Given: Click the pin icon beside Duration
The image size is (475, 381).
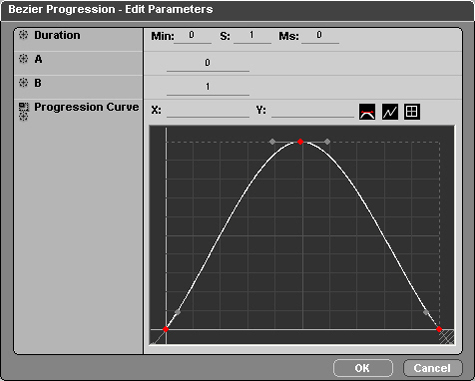Looking at the screenshot, I should (x=23, y=35).
